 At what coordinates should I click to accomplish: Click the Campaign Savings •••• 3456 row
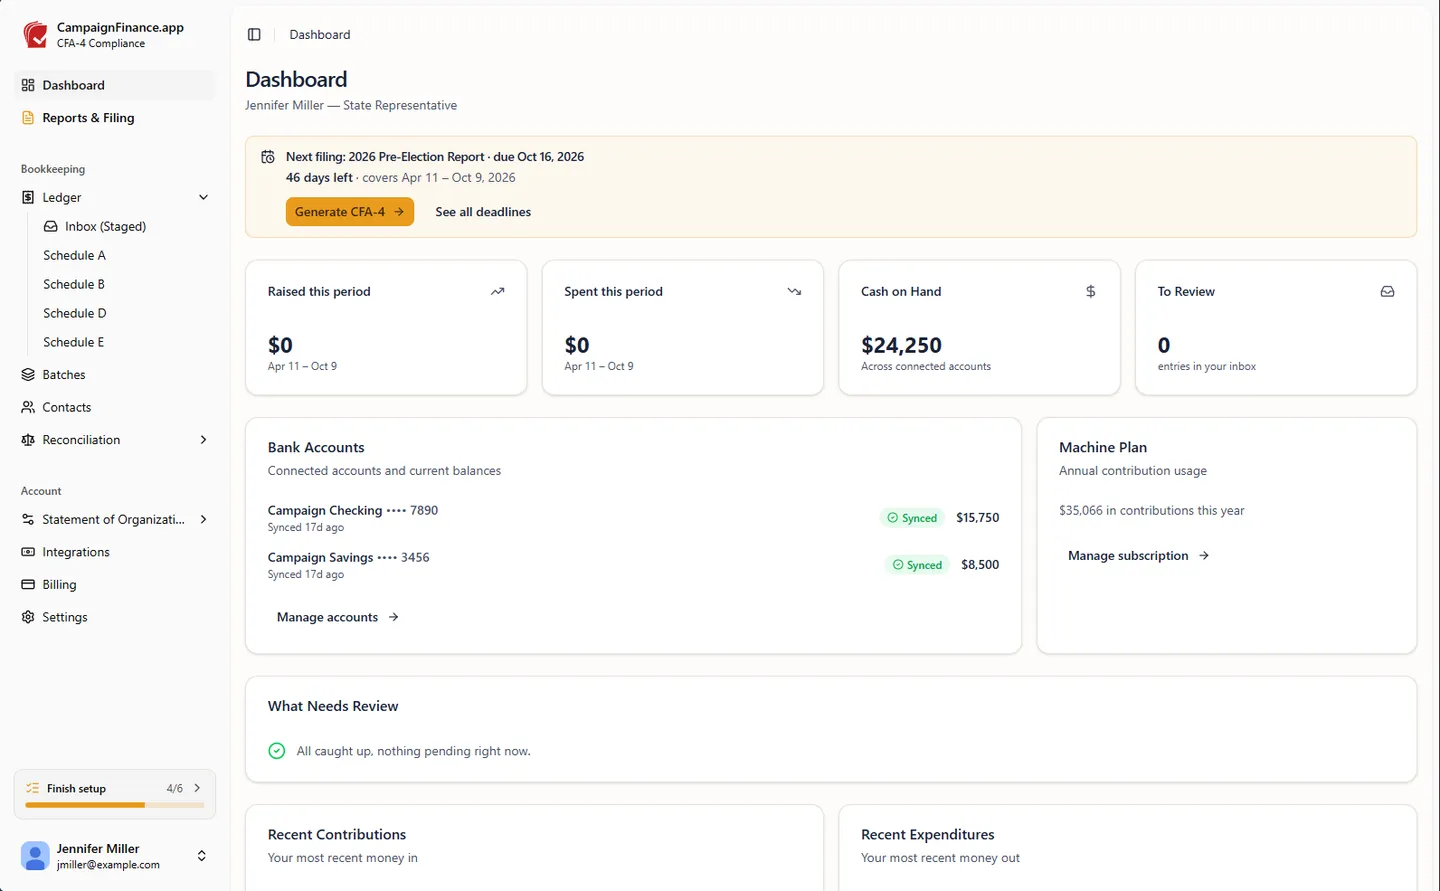[x=633, y=565]
